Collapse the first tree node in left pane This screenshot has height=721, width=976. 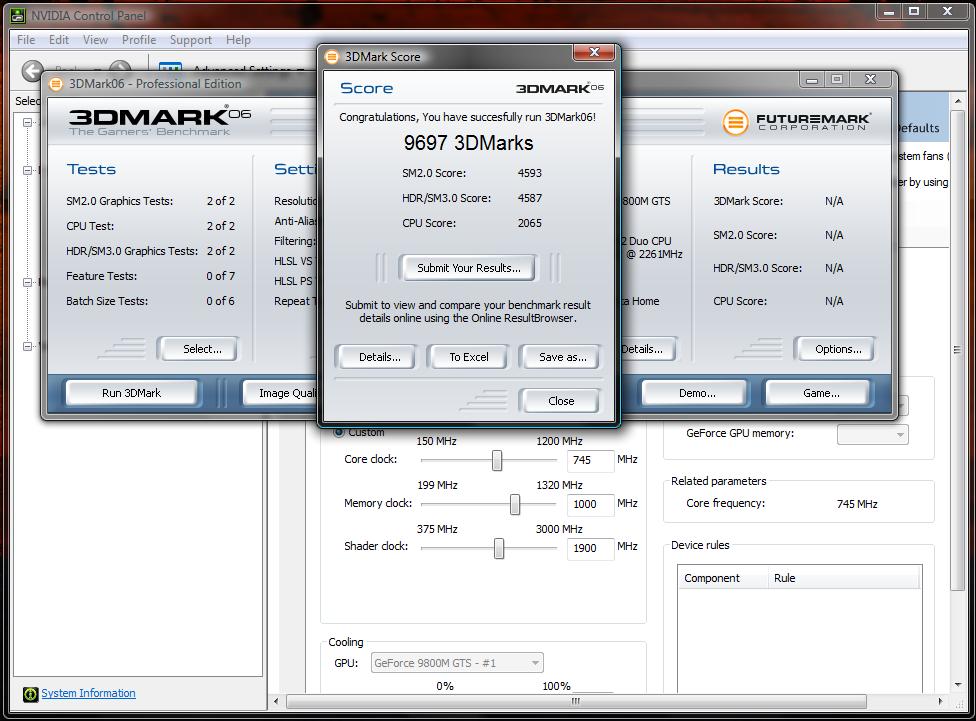(27, 122)
